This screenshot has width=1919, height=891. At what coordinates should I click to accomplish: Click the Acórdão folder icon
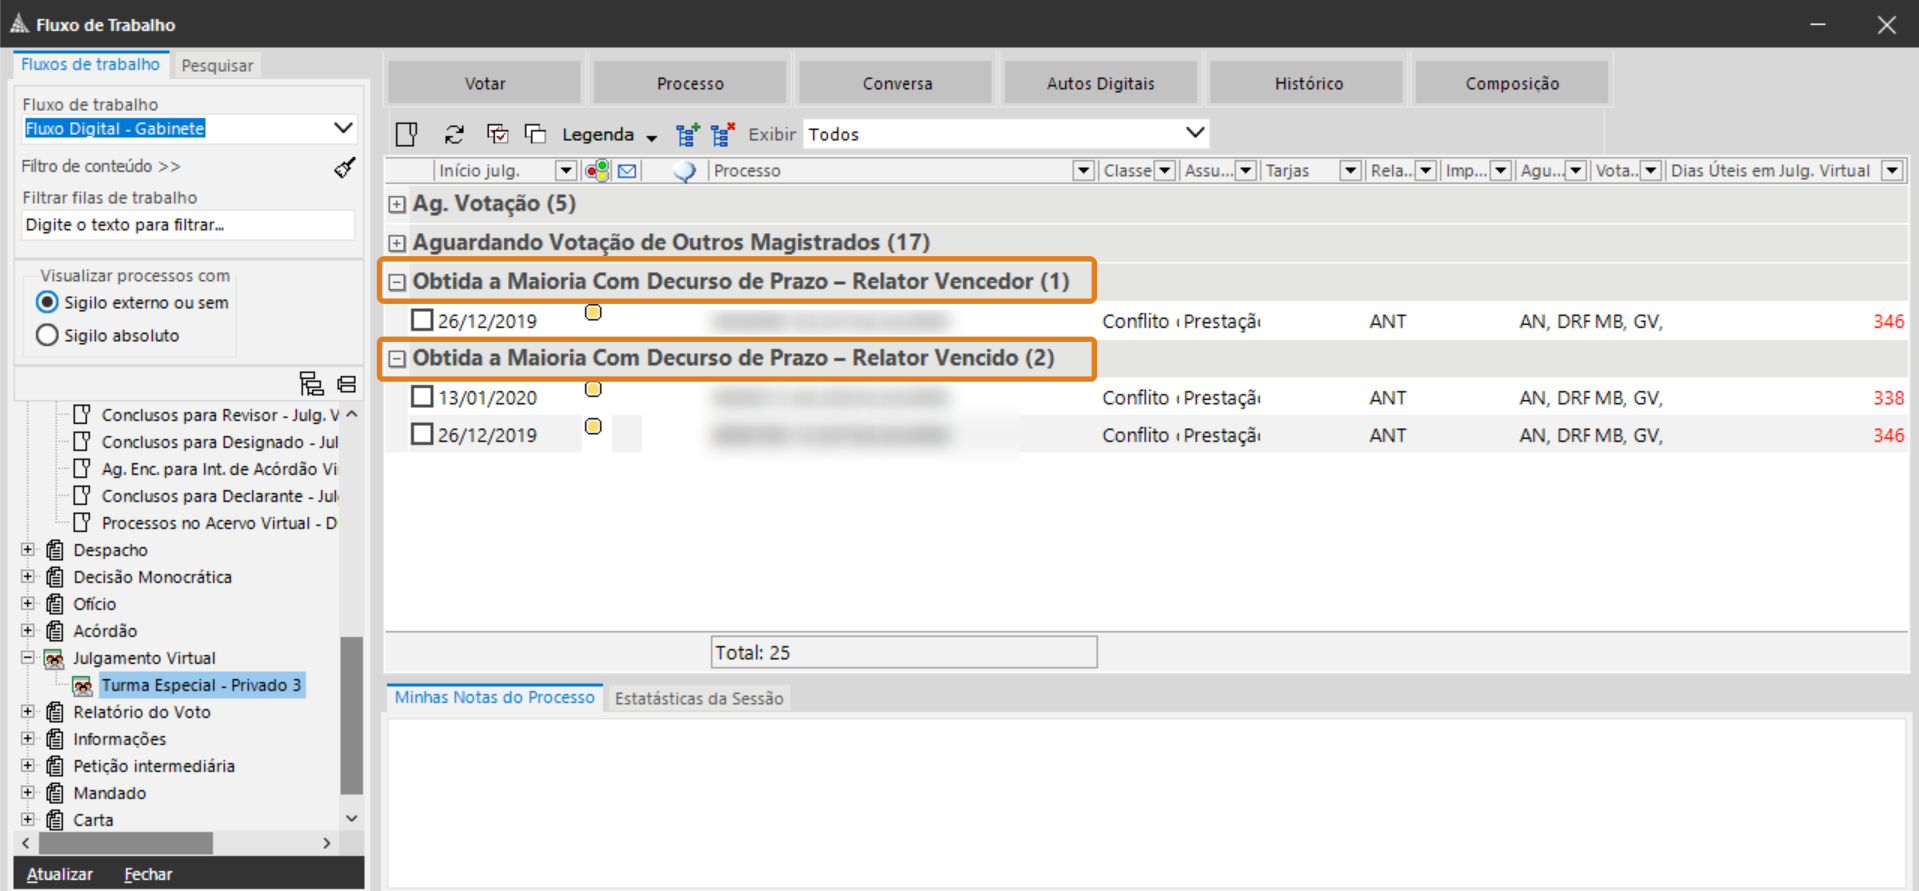click(55, 631)
